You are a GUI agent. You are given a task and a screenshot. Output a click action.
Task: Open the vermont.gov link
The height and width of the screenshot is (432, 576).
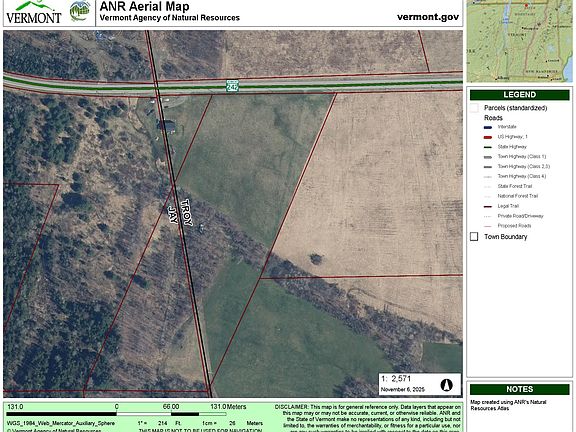point(428,17)
